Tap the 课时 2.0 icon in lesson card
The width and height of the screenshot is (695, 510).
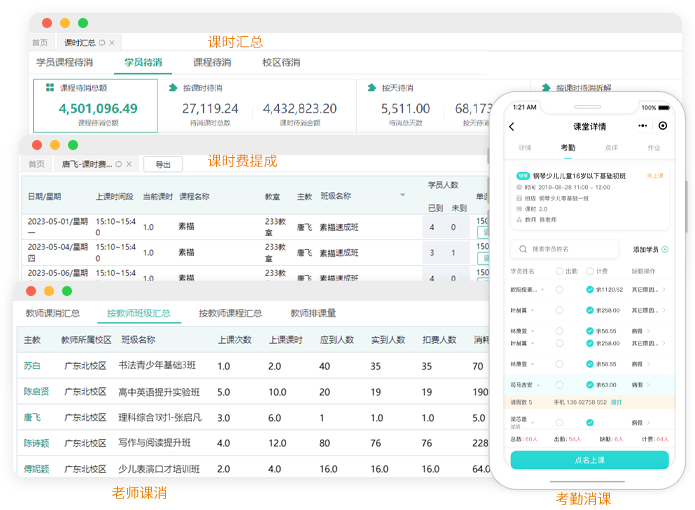pyautogui.click(x=519, y=209)
